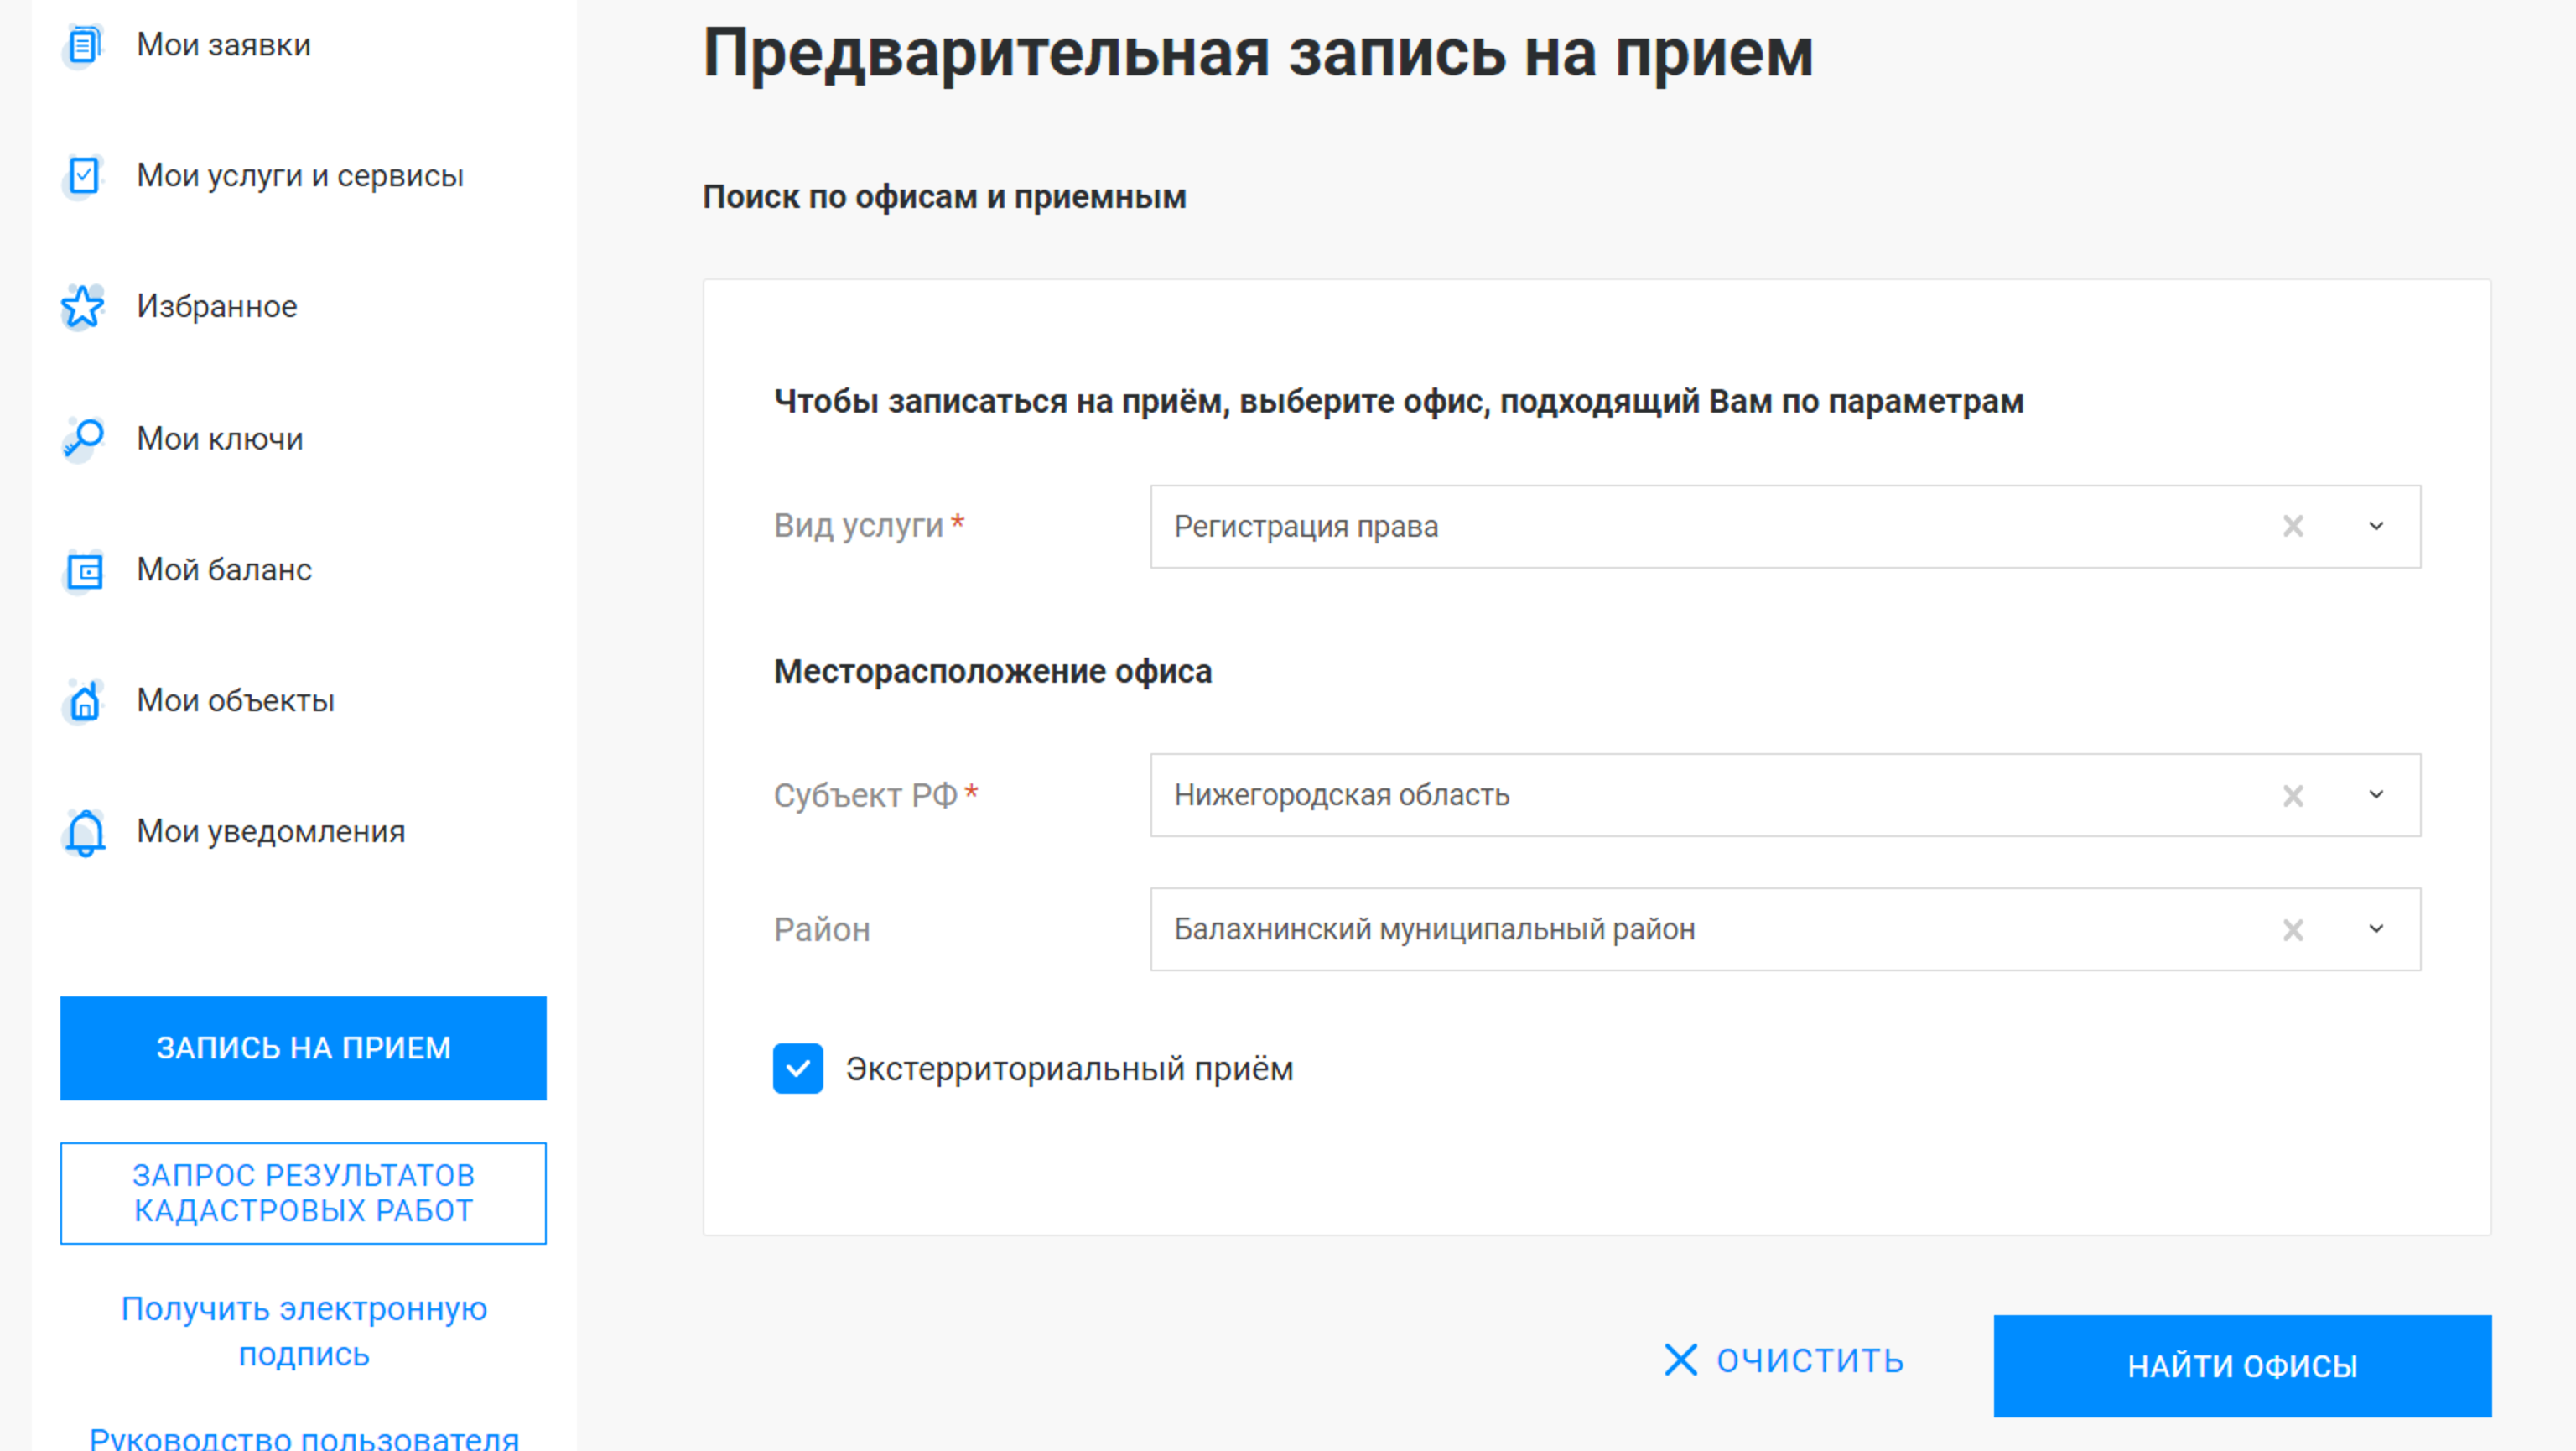Click the Балахнинский муниципальный район field text
This screenshot has height=1451, width=2576.
pyautogui.click(x=1434, y=930)
